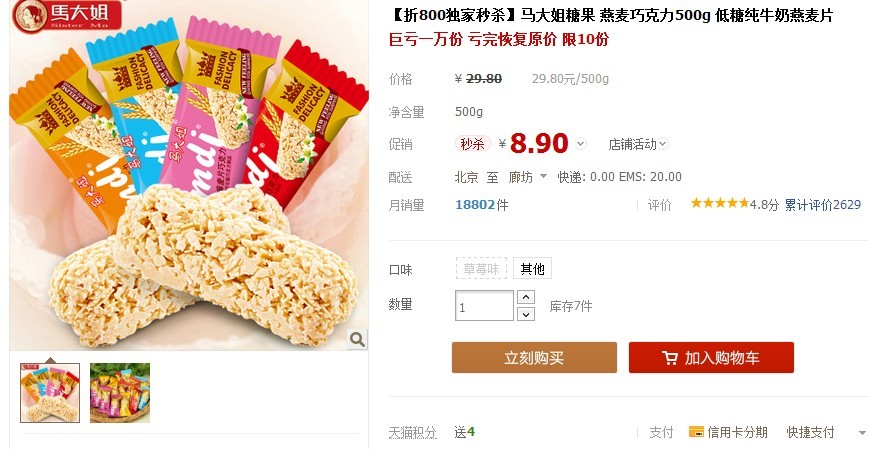Click the 18802 monthly sales link

[x=475, y=205]
